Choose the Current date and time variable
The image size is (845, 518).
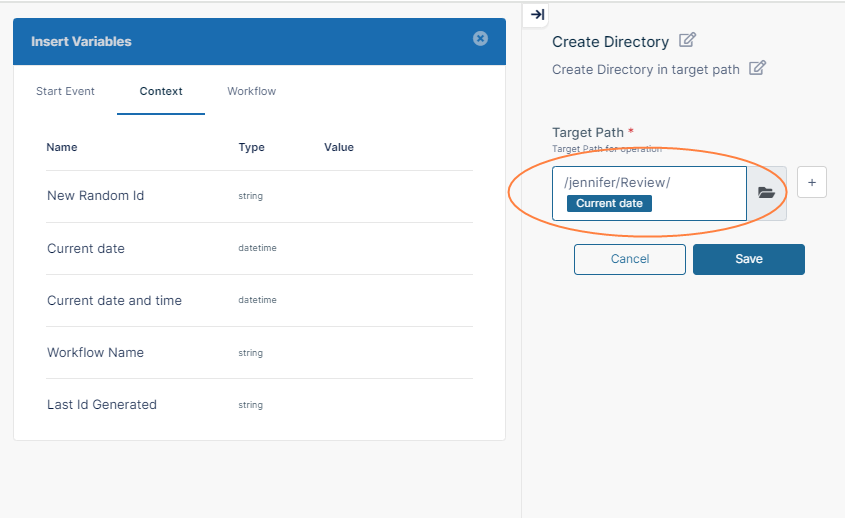(x=114, y=300)
